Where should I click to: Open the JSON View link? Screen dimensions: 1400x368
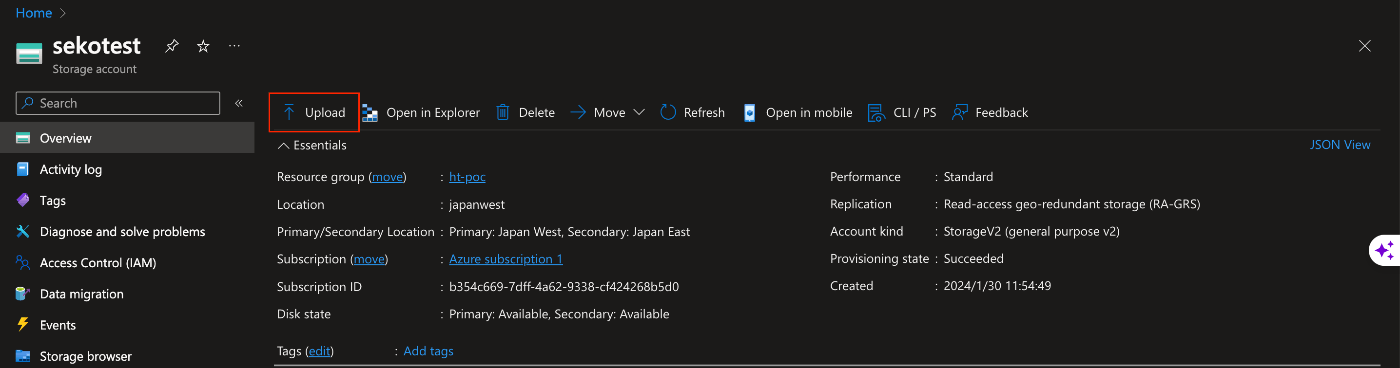click(x=1340, y=145)
